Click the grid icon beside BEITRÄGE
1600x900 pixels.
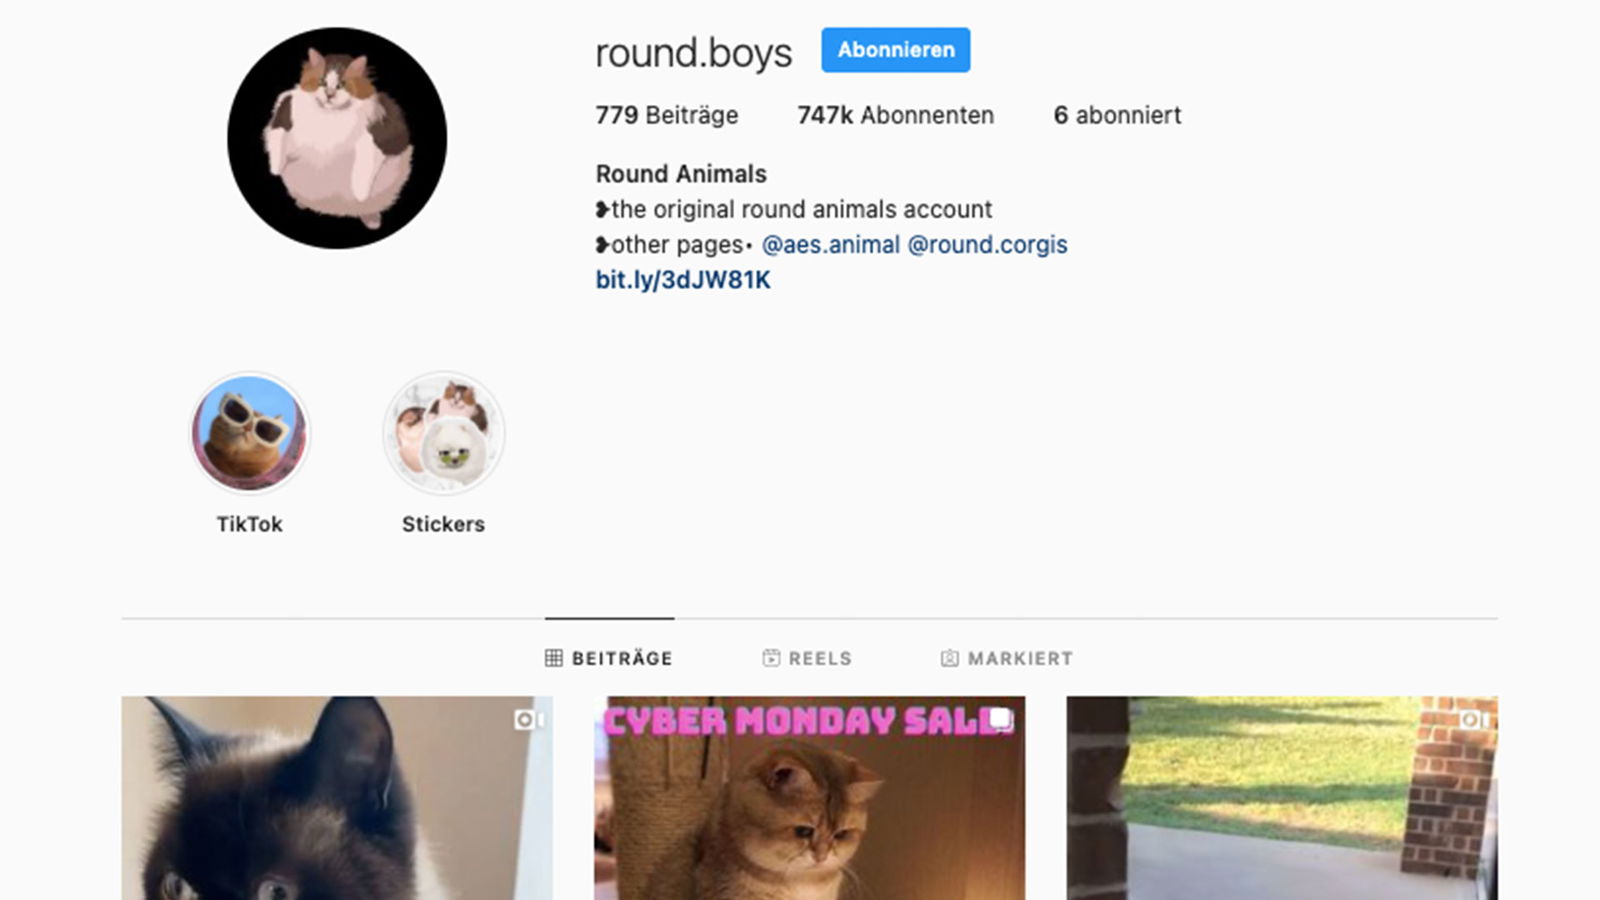pyautogui.click(x=553, y=658)
